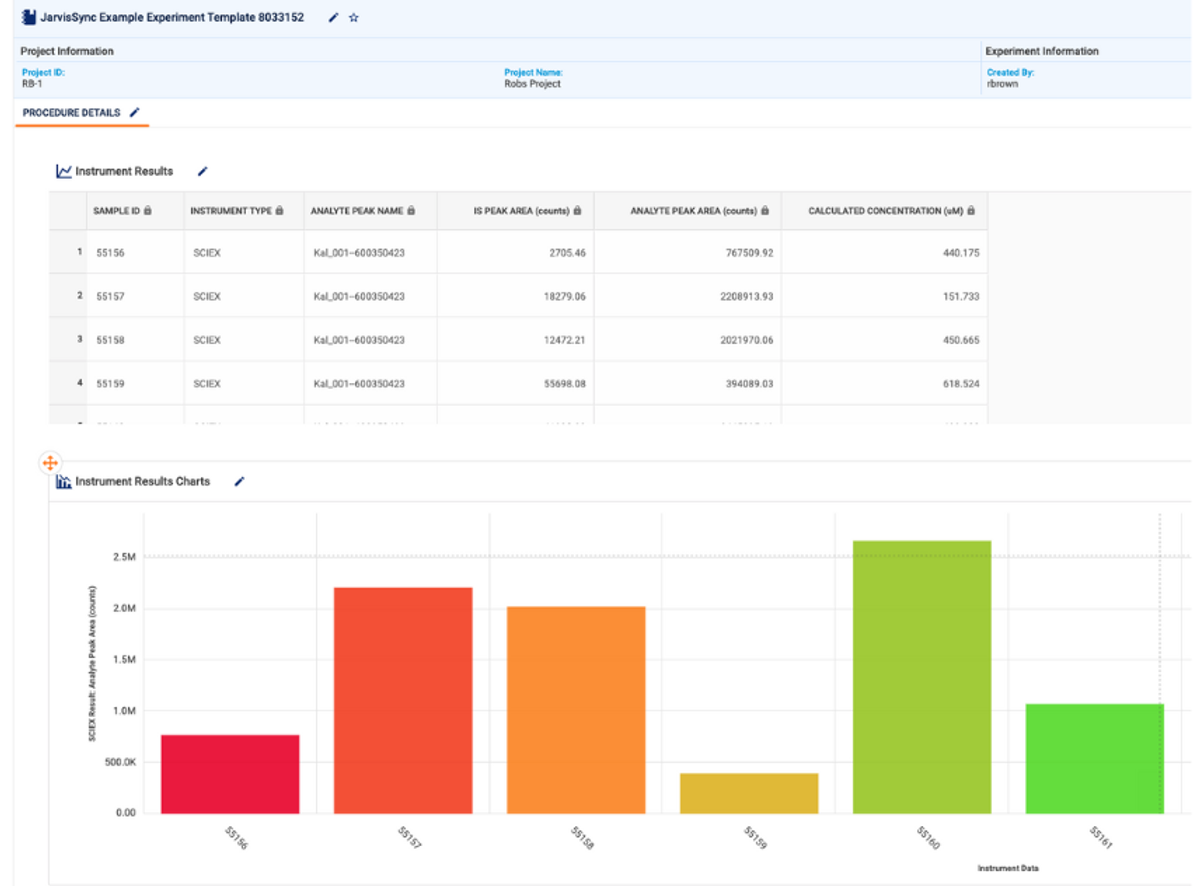Open the Procedure Details tab
The height and width of the screenshot is (886, 1200).
pyautogui.click(x=71, y=113)
